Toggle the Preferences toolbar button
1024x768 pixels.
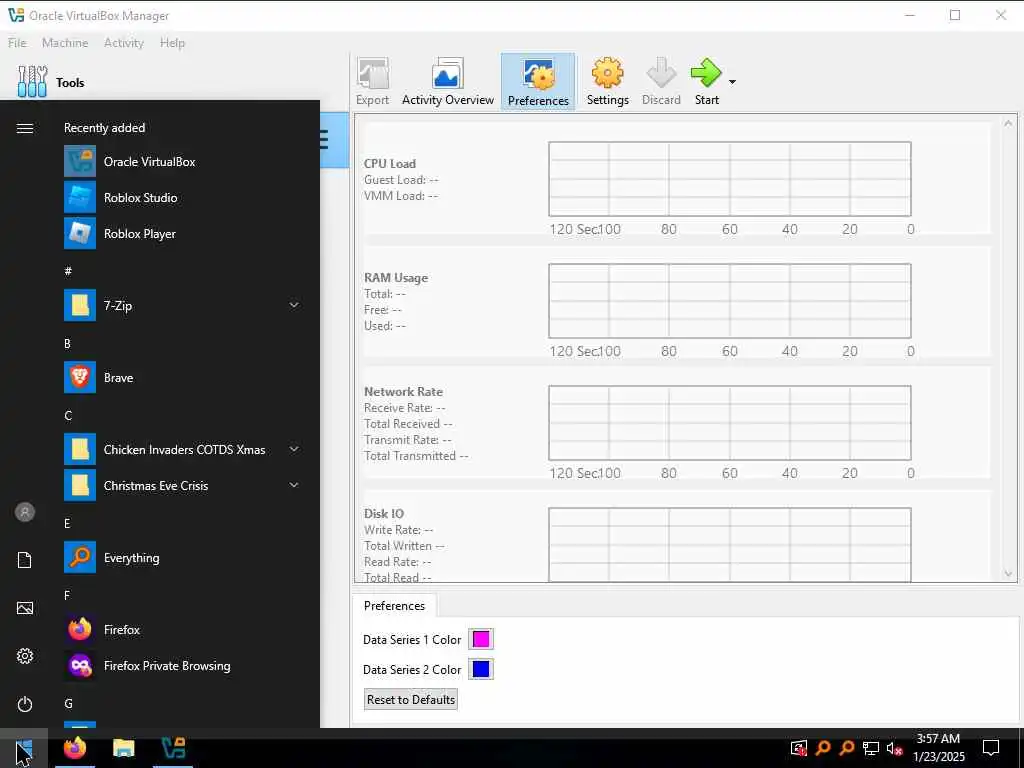click(x=538, y=82)
